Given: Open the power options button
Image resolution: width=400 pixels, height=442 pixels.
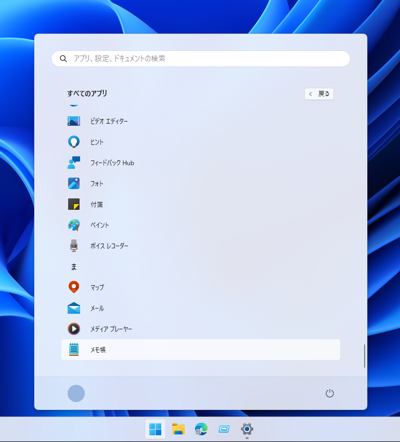Looking at the screenshot, I should coord(329,393).
